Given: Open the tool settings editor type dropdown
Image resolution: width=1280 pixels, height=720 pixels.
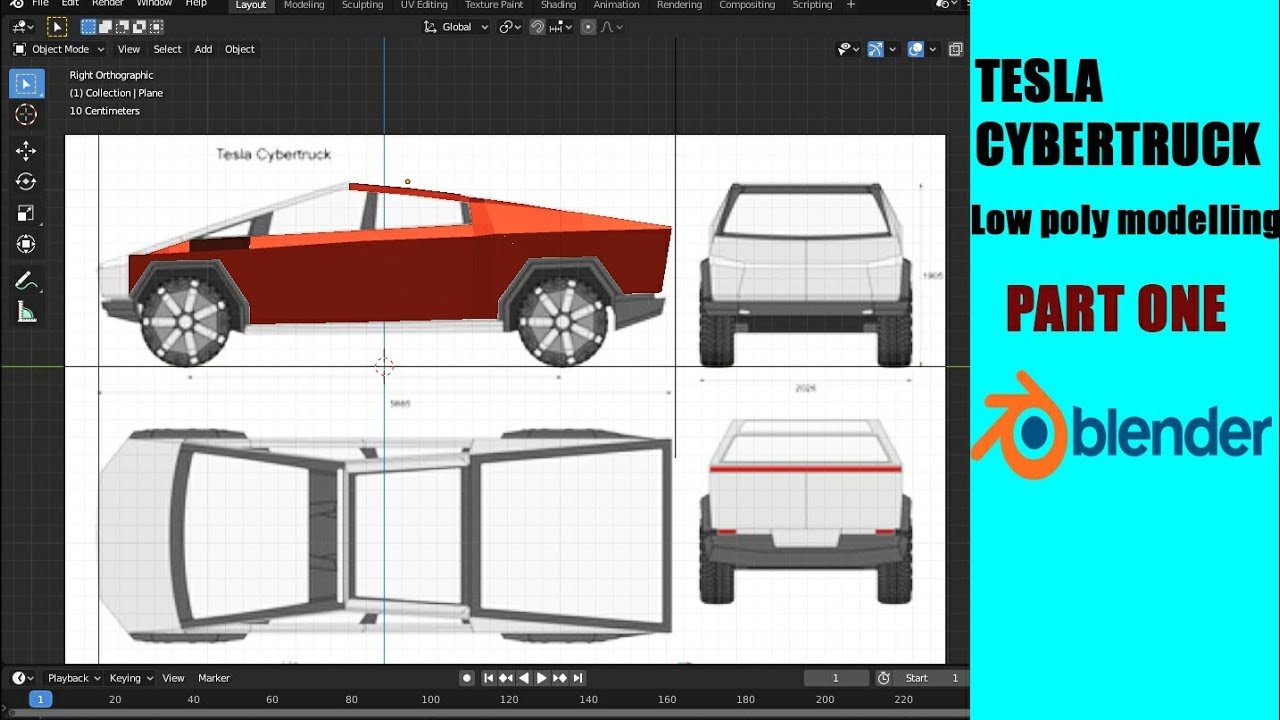Looking at the screenshot, I should point(23,27).
